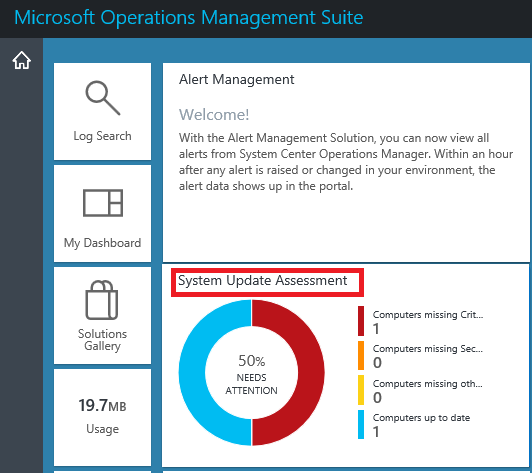Click the My Dashboard label

pos(102,243)
